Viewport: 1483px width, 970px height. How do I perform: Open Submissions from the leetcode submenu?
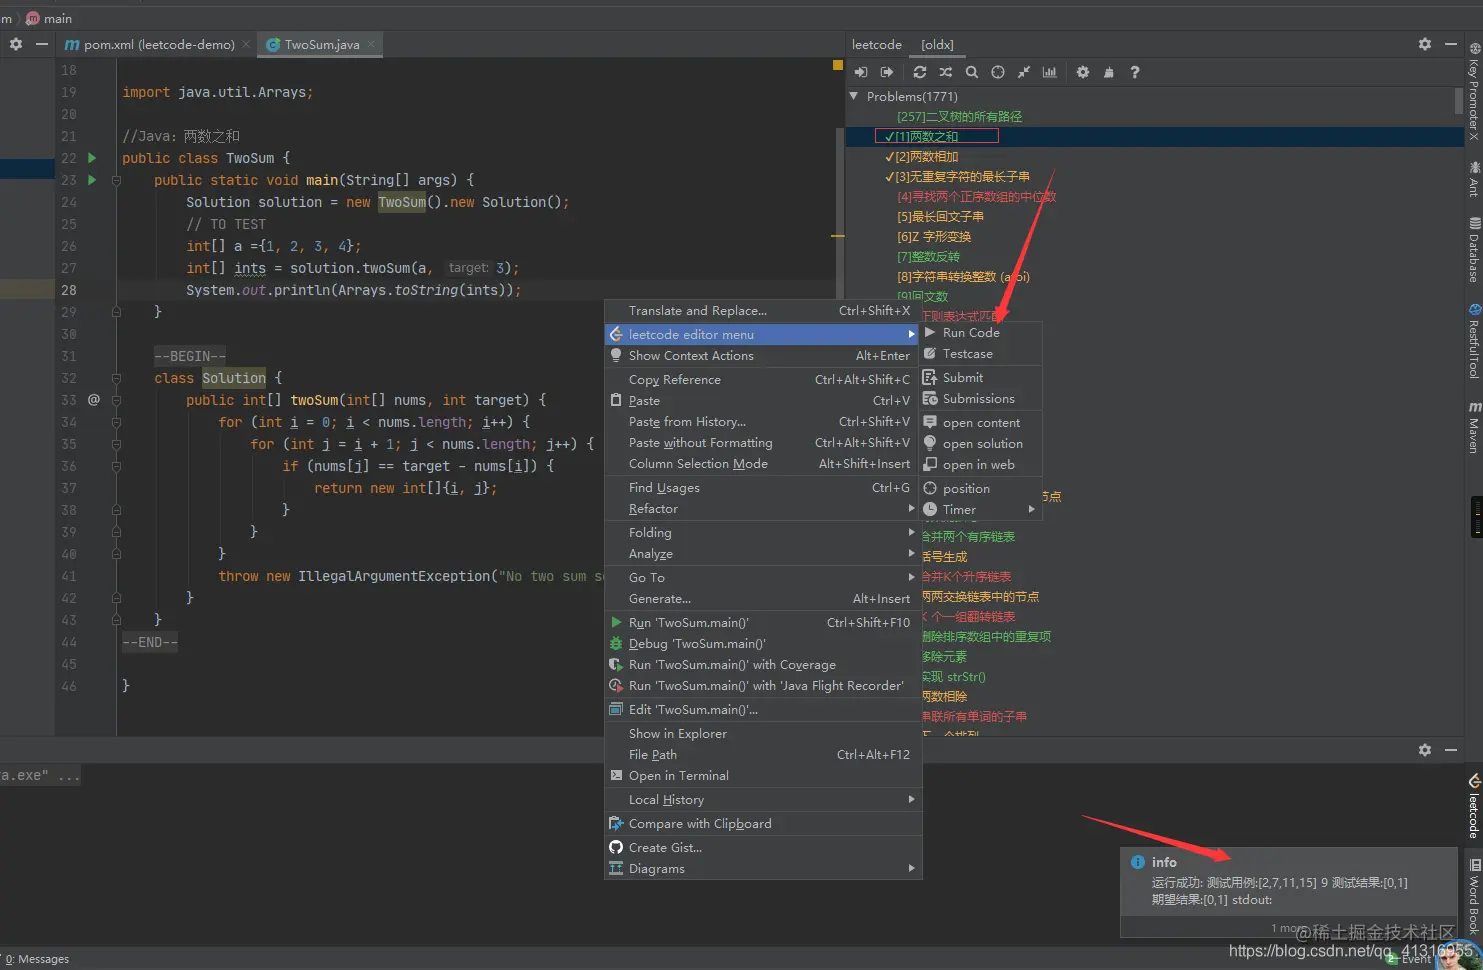tap(980, 398)
